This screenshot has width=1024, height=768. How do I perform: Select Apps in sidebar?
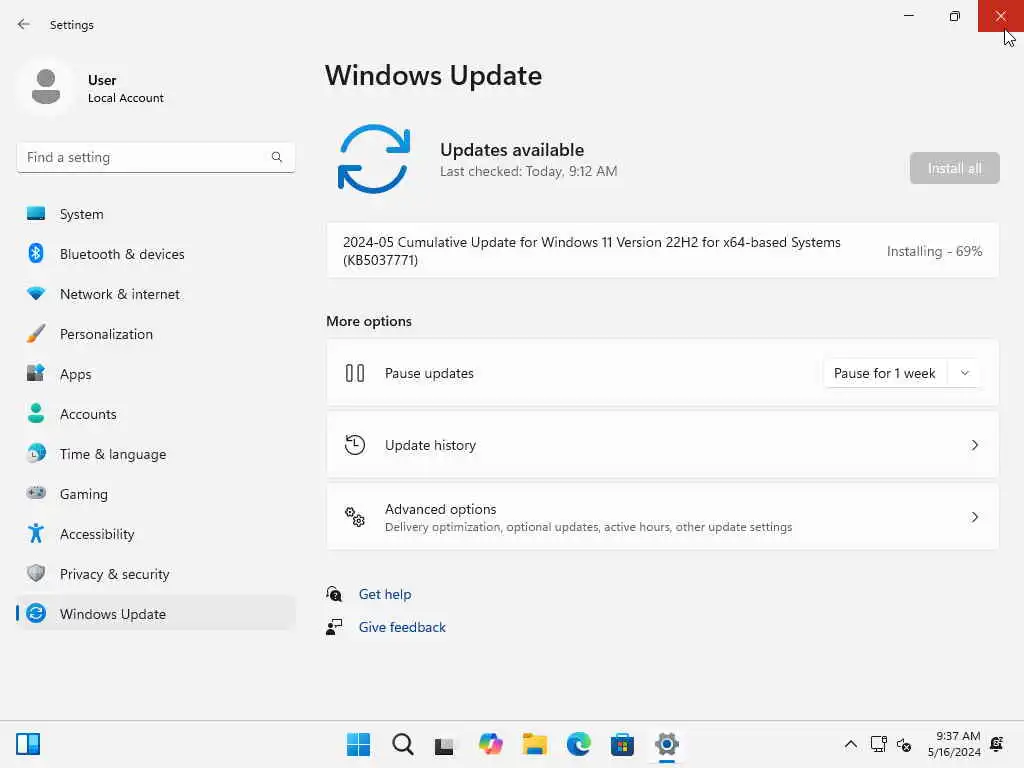point(155,374)
